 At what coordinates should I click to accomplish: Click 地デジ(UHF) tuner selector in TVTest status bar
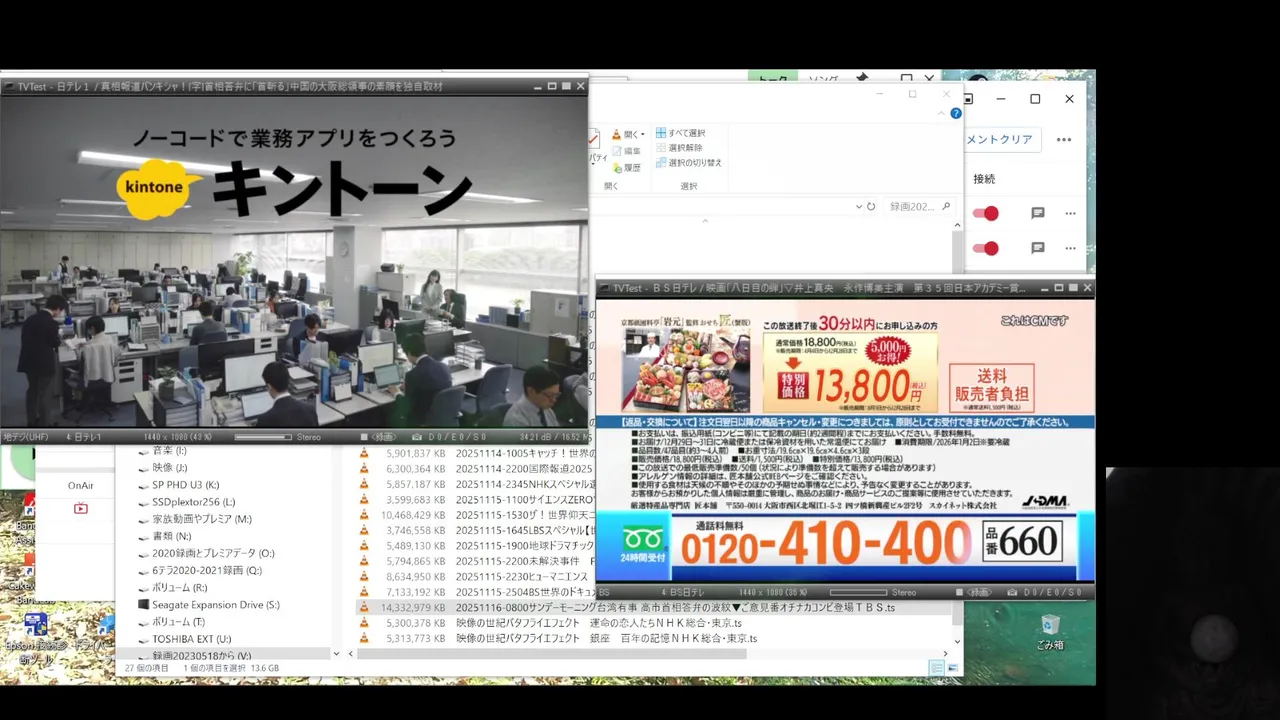tap(26, 437)
